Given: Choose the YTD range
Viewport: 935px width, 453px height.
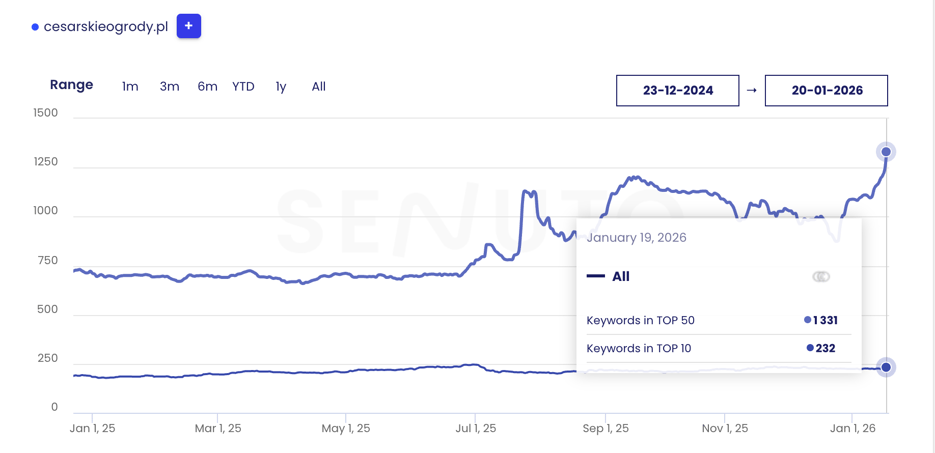Looking at the screenshot, I should click(243, 87).
